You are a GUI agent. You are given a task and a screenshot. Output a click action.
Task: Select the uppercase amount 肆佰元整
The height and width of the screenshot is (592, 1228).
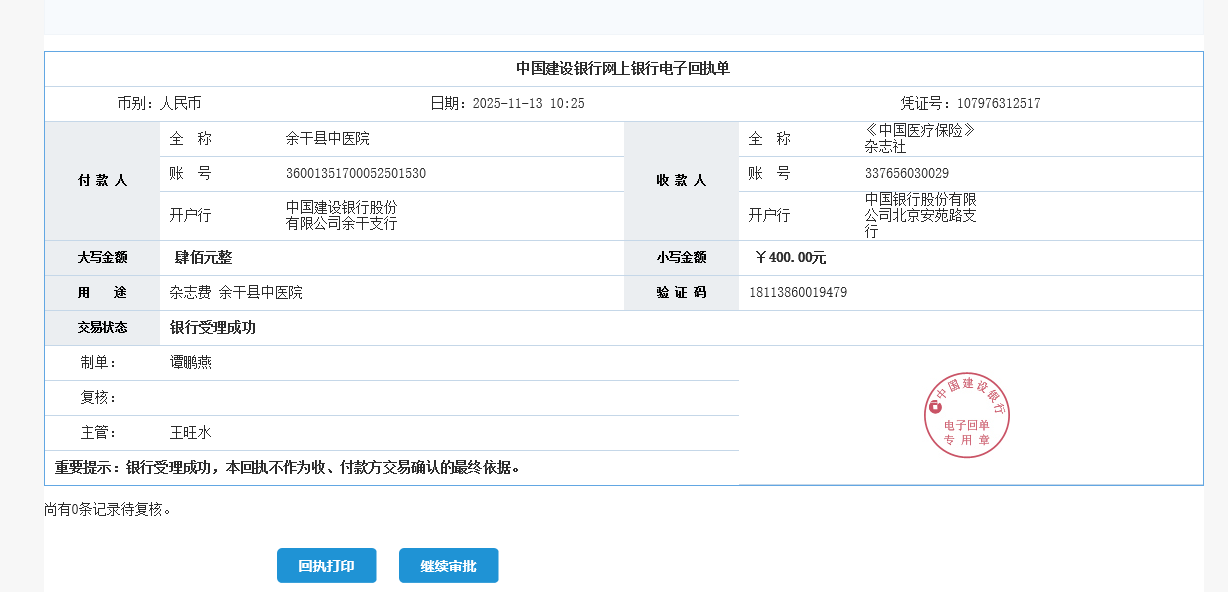coord(203,258)
